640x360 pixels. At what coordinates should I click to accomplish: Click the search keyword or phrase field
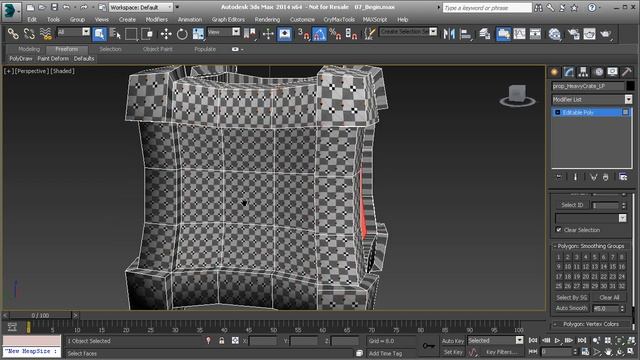pos(487,8)
